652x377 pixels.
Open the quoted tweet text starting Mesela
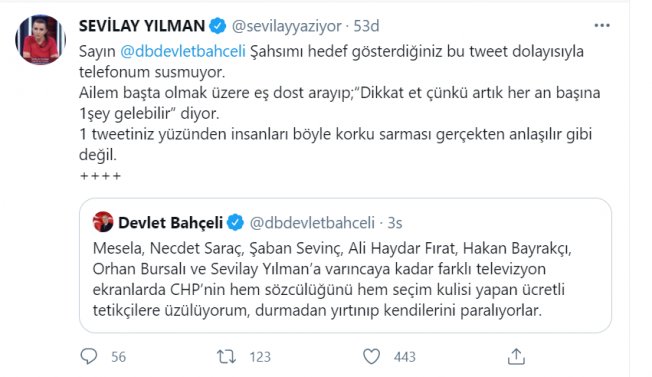332,279
